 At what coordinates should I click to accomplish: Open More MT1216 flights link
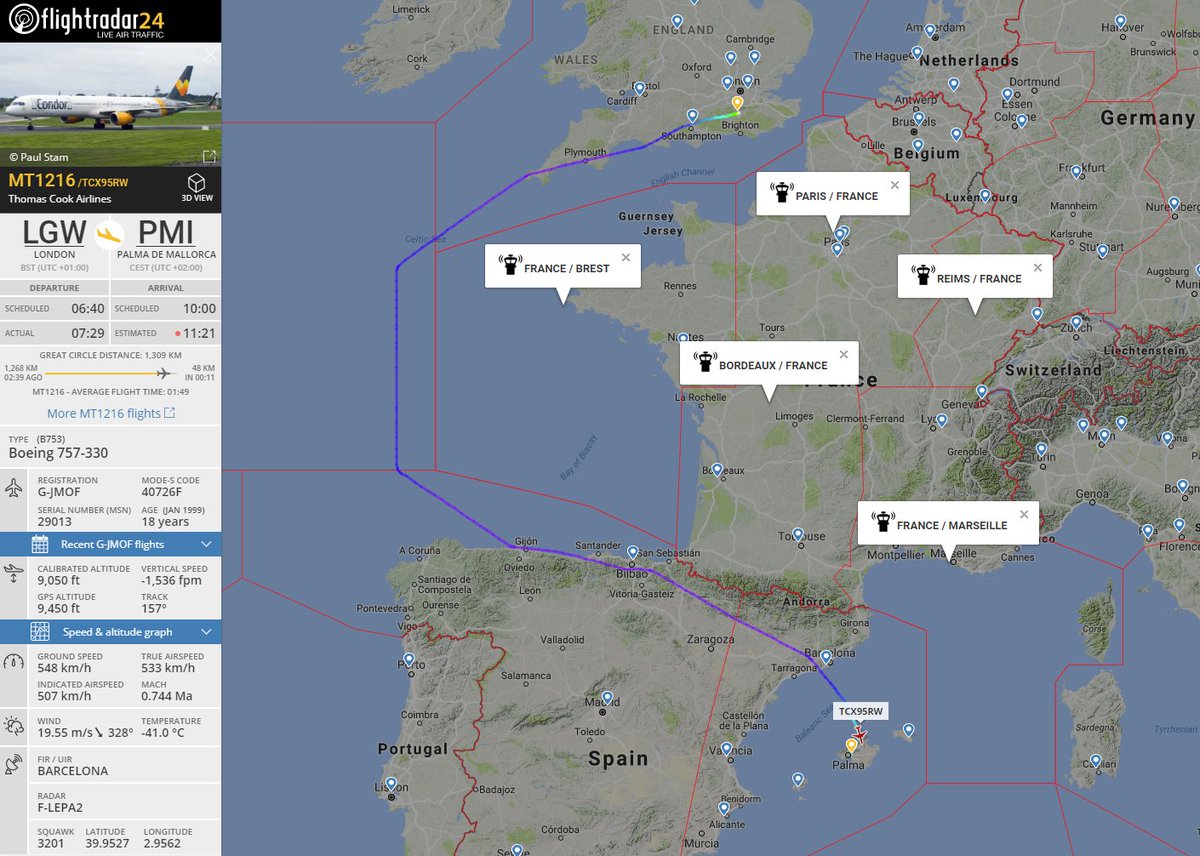point(110,413)
